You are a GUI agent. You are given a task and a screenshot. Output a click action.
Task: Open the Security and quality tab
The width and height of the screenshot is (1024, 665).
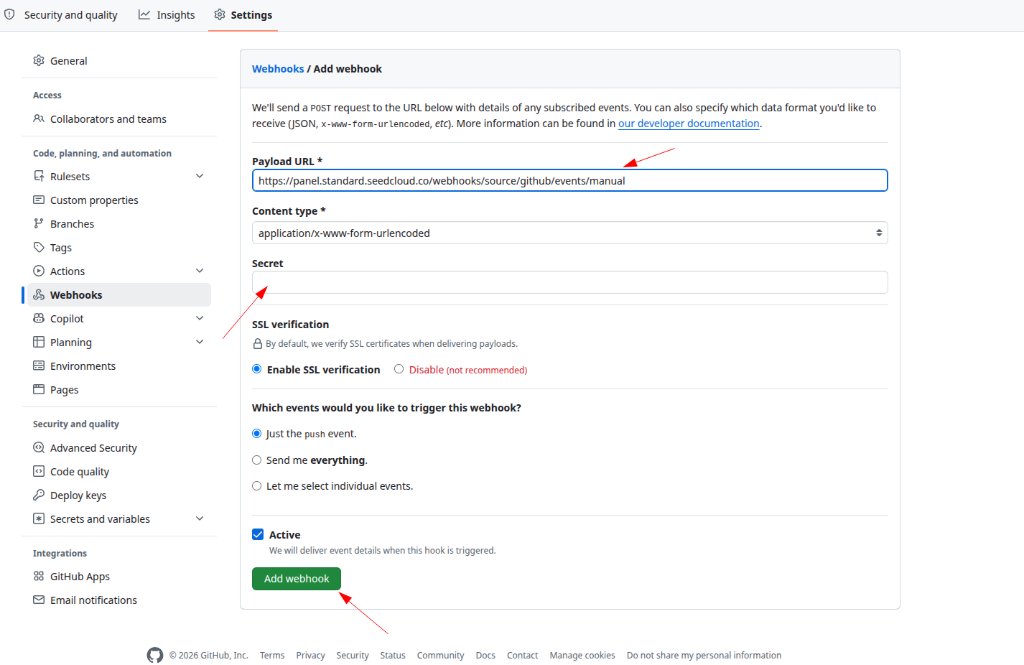coord(61,15)
